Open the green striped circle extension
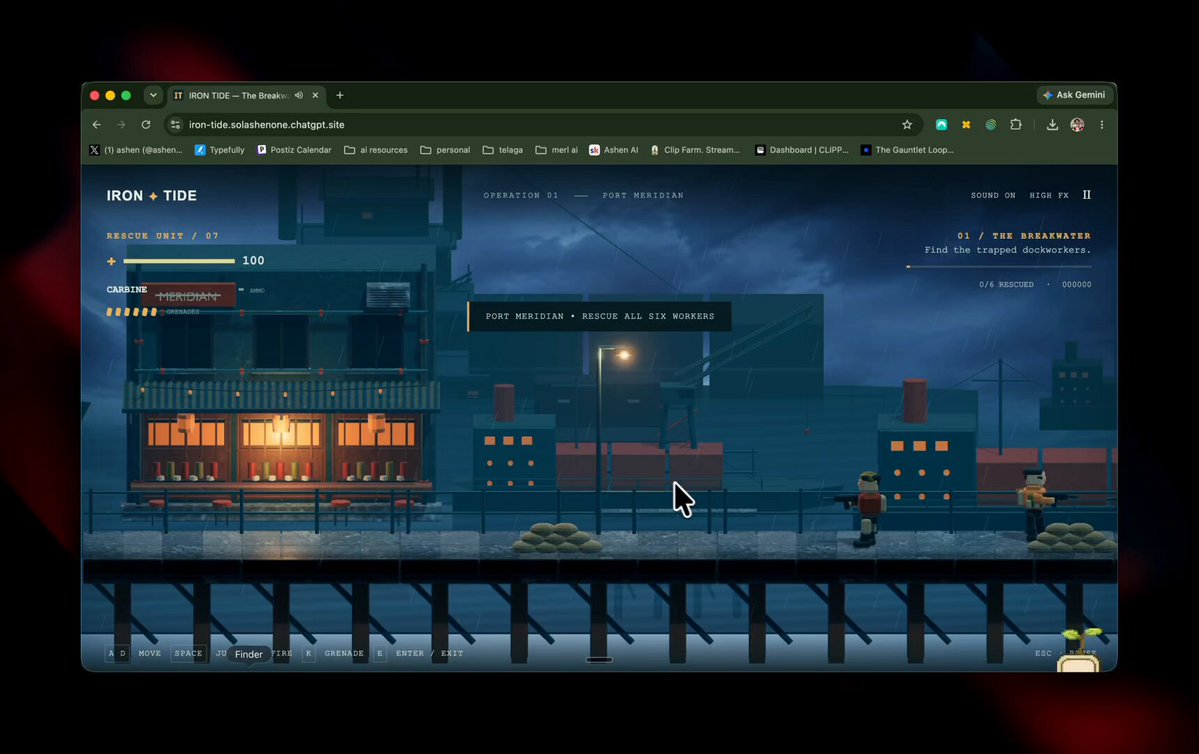Viewport: 1199px width, 754px height. tap(990, 125)
